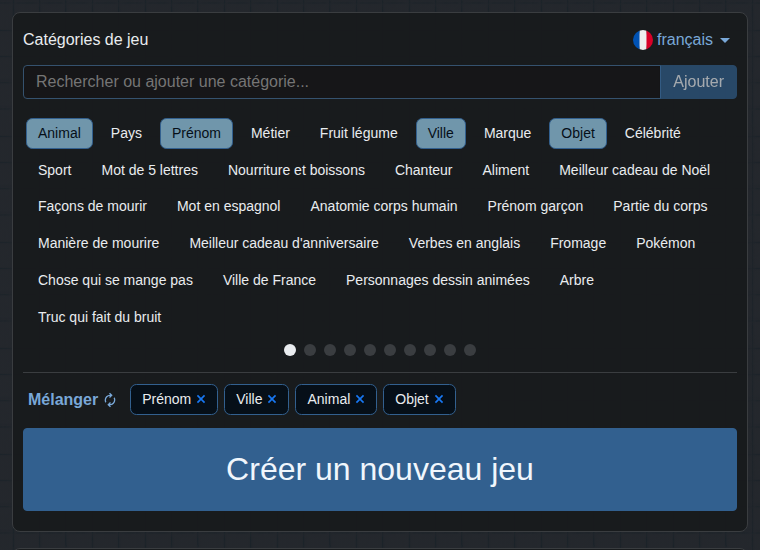Image resolution: width=760 pixels, height=550 pixels.
Task: Go to the seventh pagination dot
Action: tap(410, 350)
